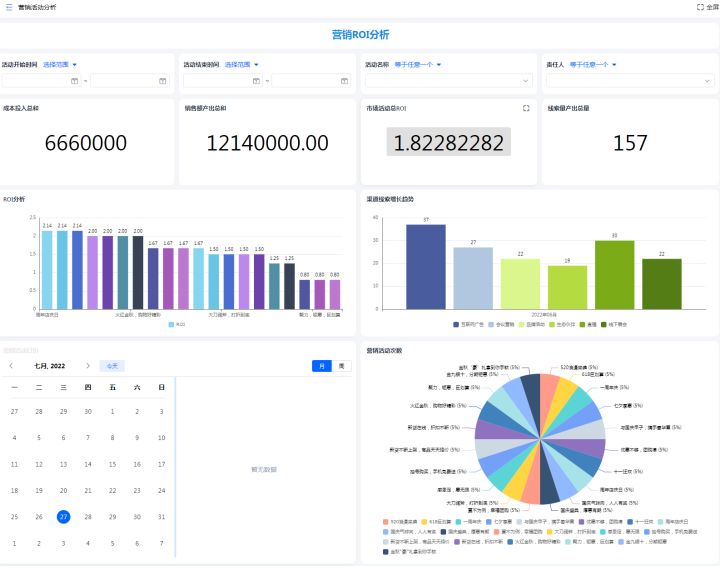
Task: Switch calendar to 月 view
Action: coord(321,366)
